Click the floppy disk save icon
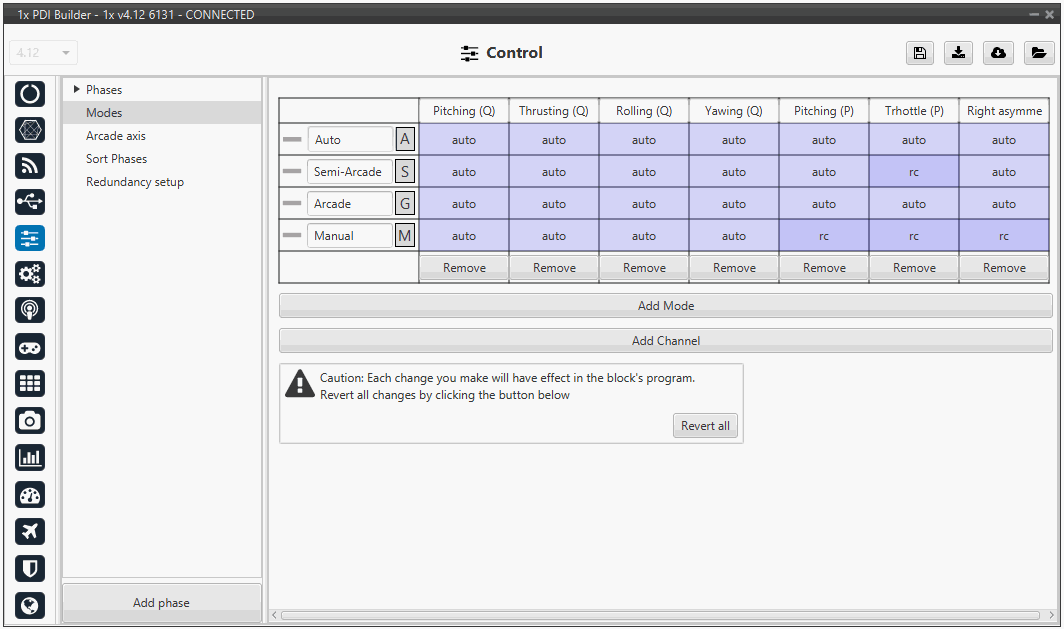The width and height of the screenshot is (1064, 629). click(x=919, y=54)
